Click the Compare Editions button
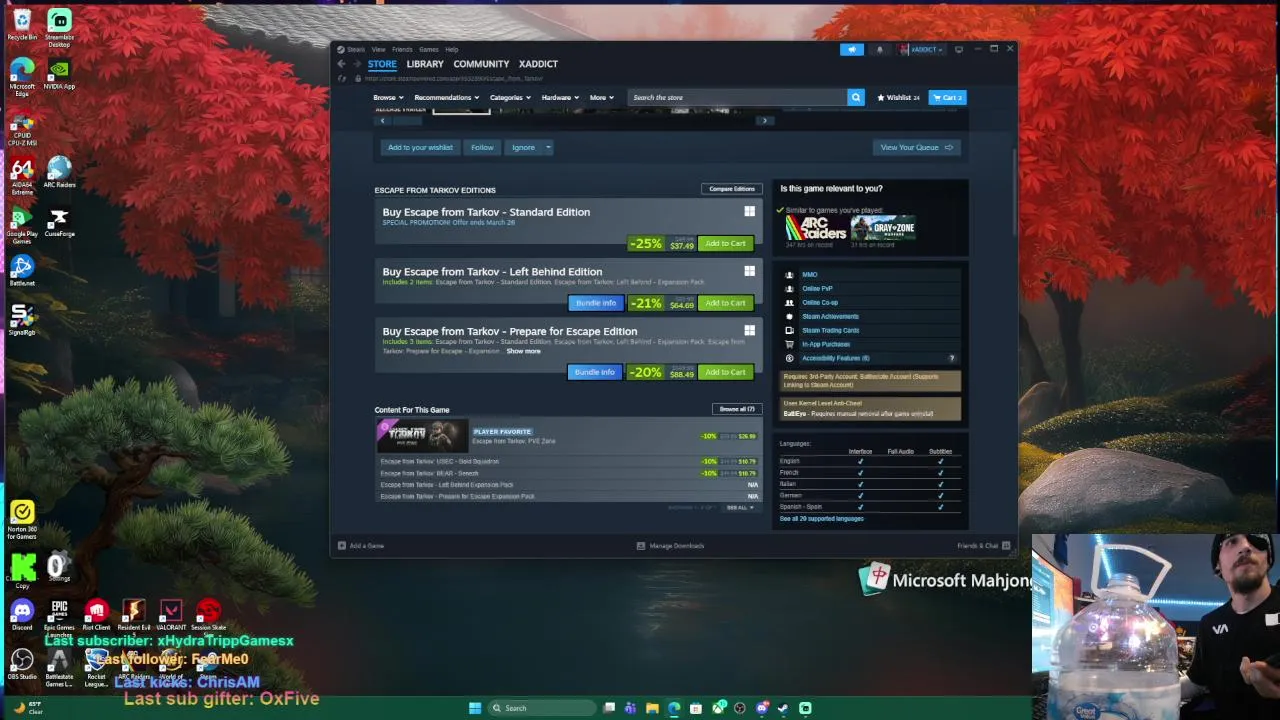The height and width of the screenshot is (720, 1280). [732, 189]
